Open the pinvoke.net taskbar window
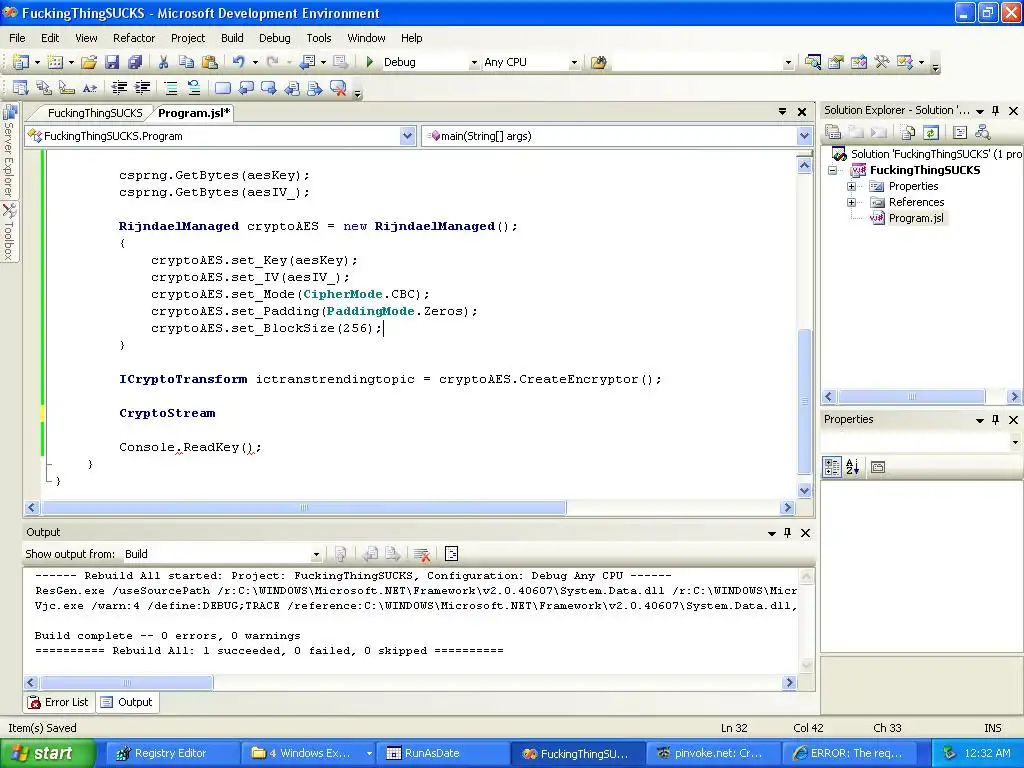Image resolution: width=1024 pixels, height=768 pixels. (x=713, y=753)
